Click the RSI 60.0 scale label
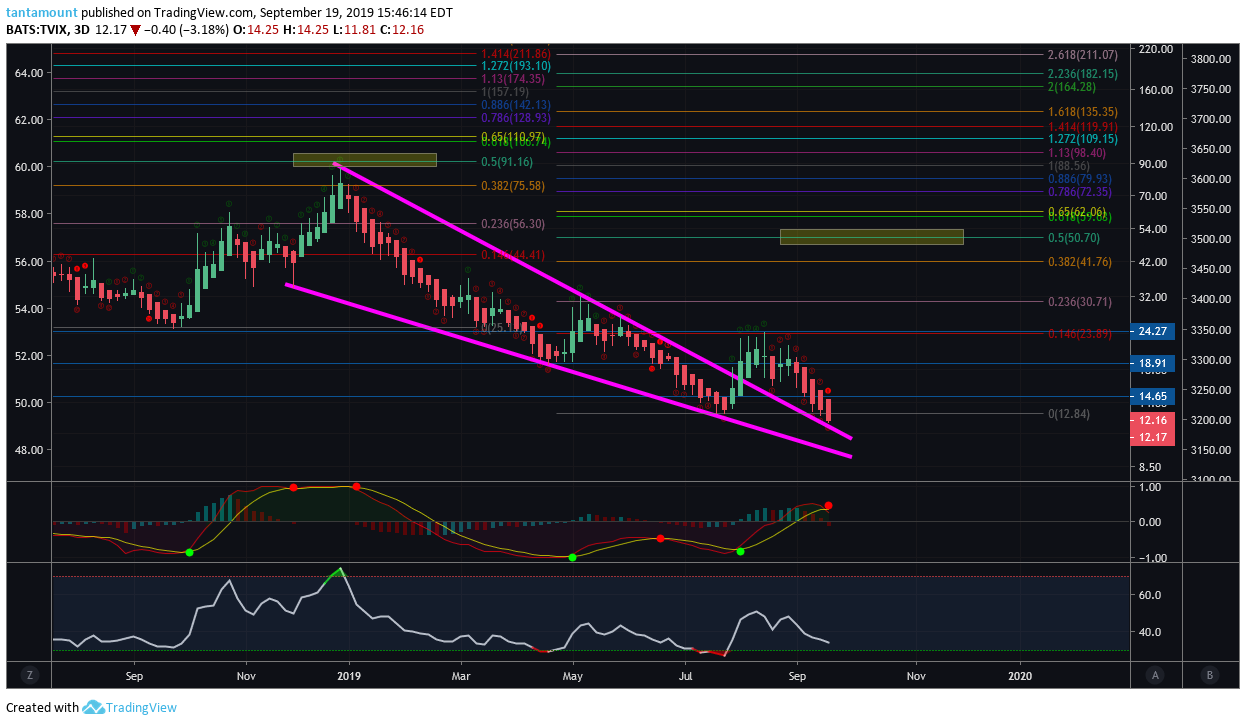 [1150, 595]
